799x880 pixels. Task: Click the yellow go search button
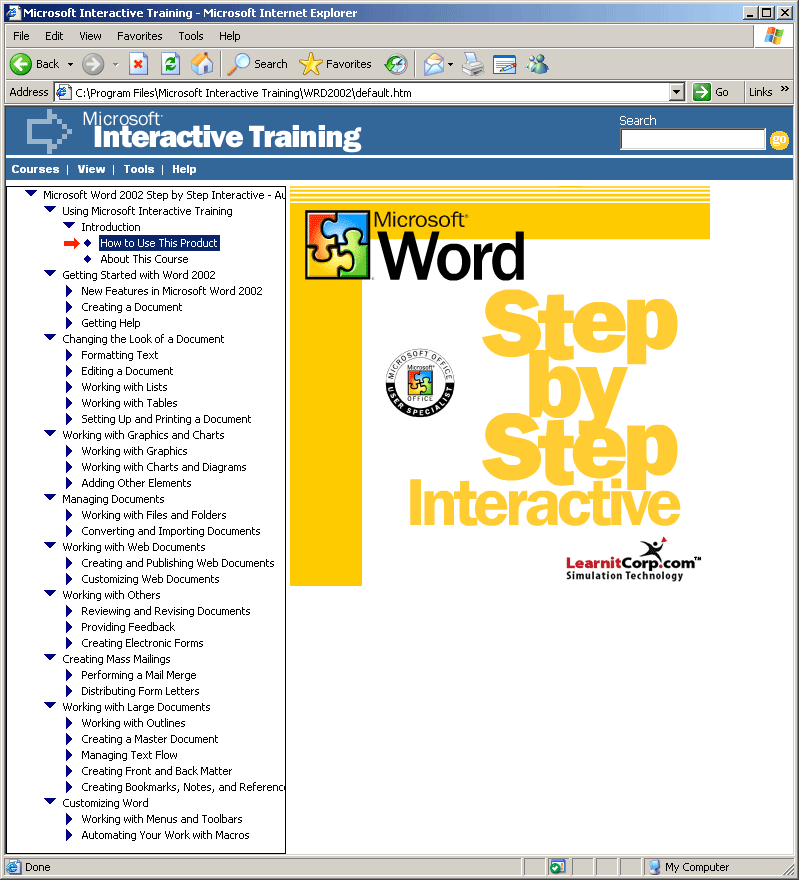point(779,140)
